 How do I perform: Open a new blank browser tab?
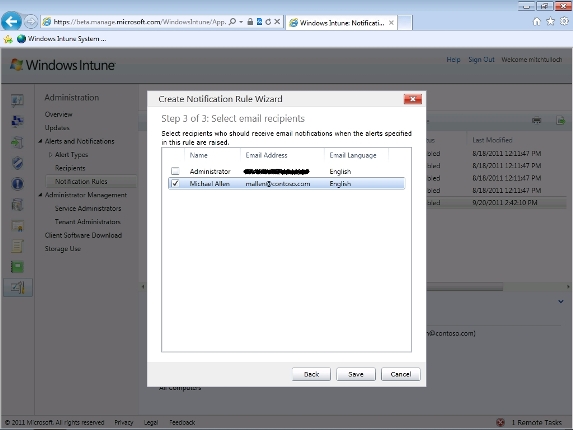(405, 23)
